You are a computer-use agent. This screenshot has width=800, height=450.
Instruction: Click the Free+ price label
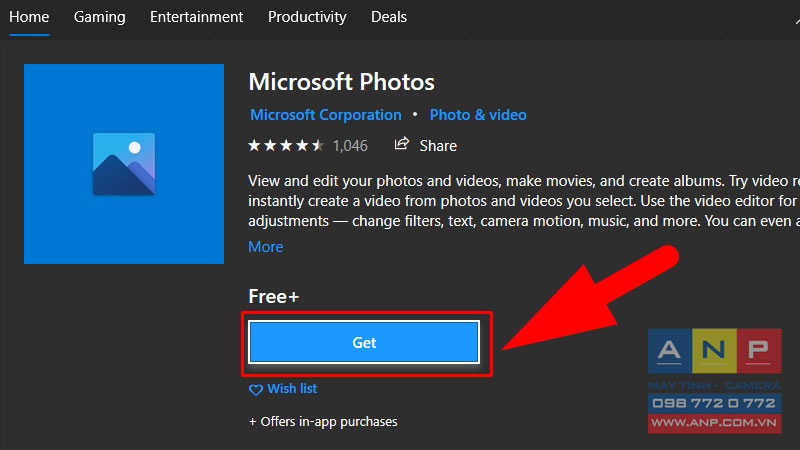click(x=273, y=296)
